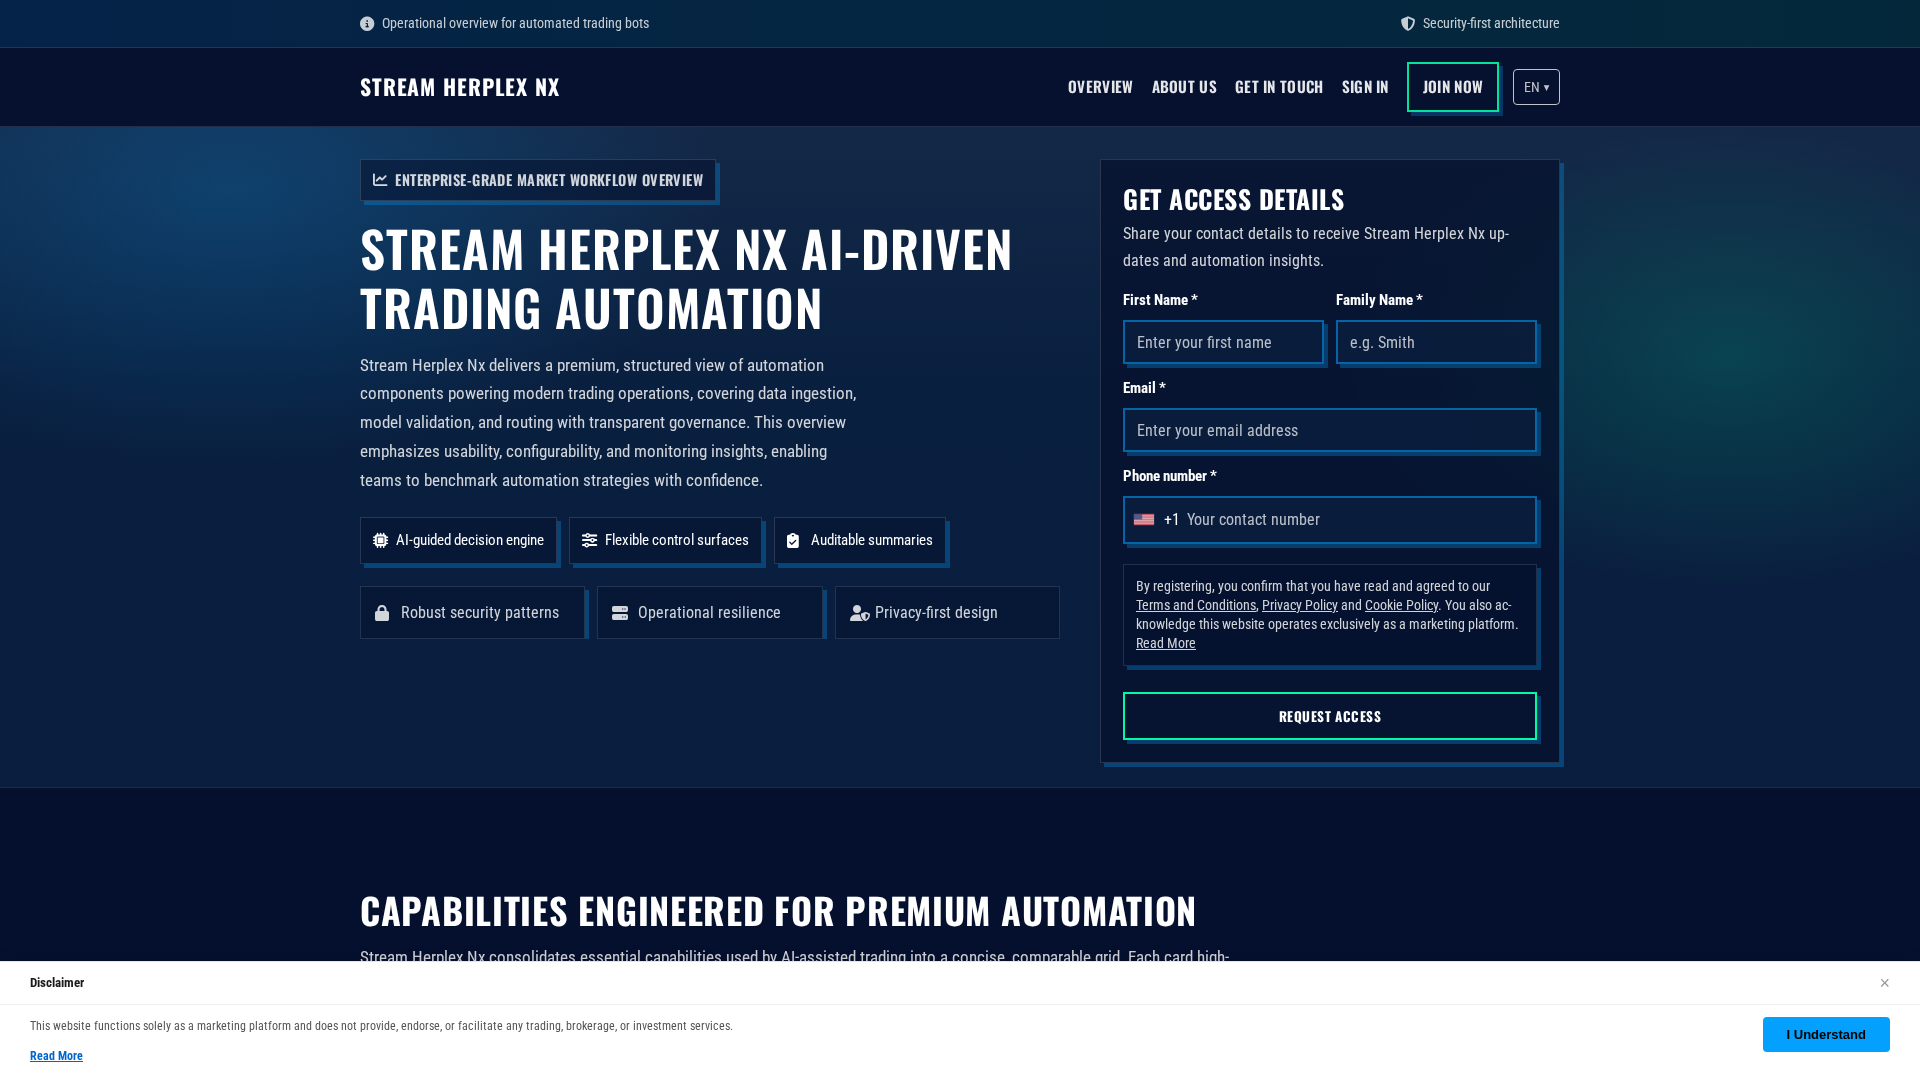Viewport: 1920px width, 1080px height.
Task: Focus the Family Name input field
Action: click(x=1436, y=342)
